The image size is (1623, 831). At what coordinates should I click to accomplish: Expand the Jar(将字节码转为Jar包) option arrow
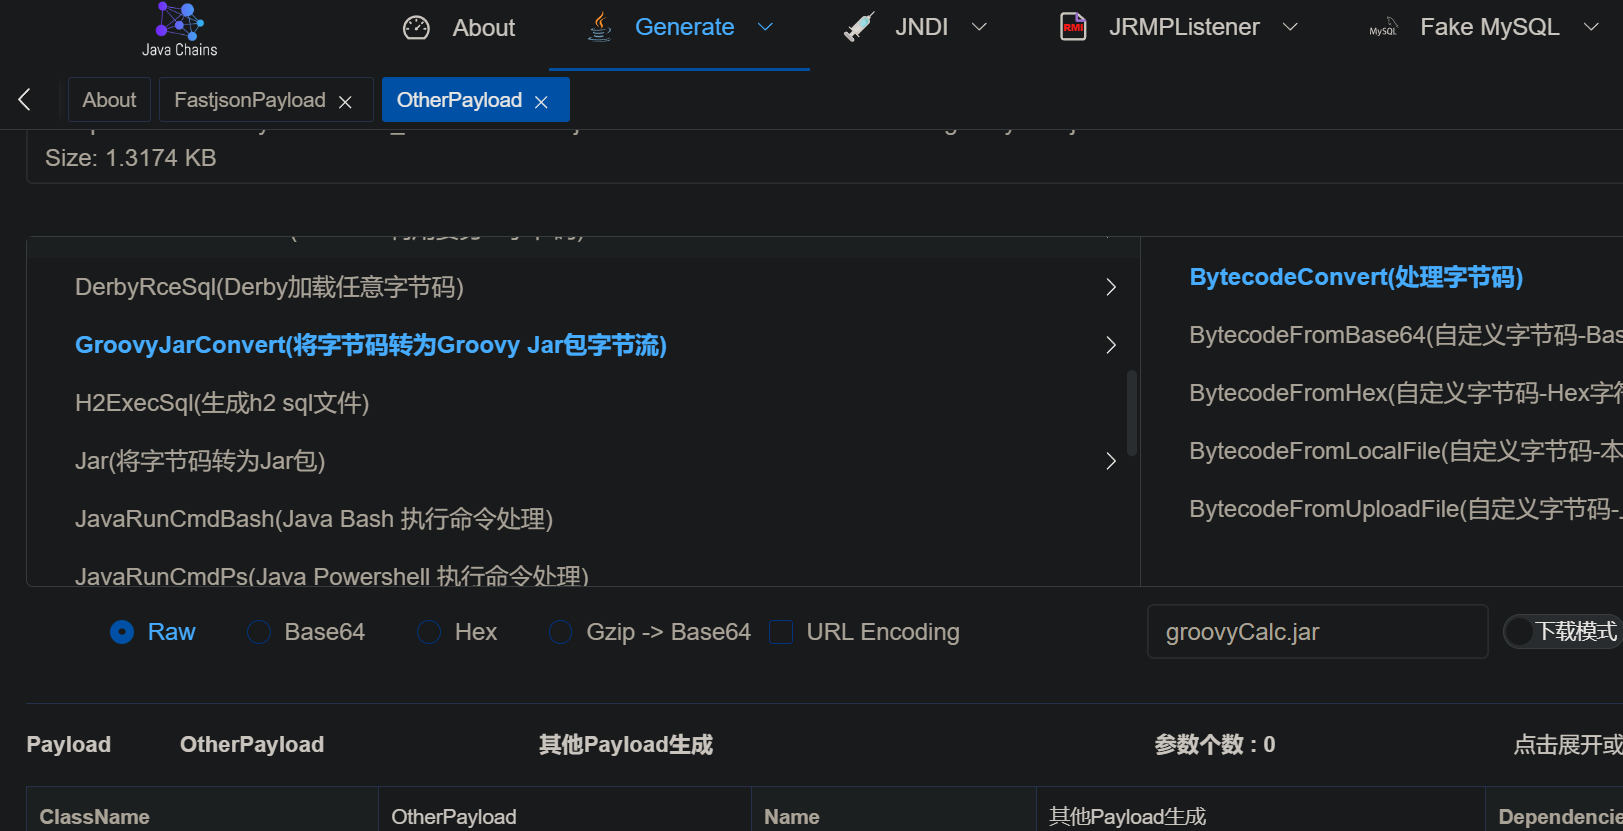pos(1110,461)
